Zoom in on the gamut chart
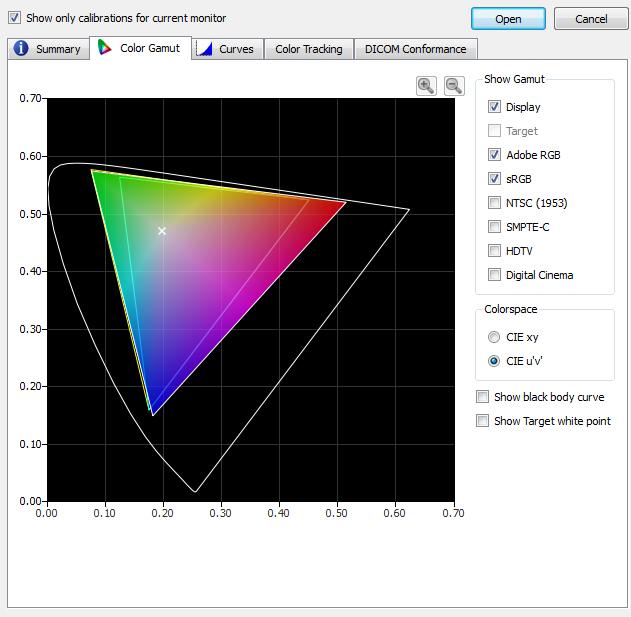This screenshot has width=631, height=617. [426, 86]
